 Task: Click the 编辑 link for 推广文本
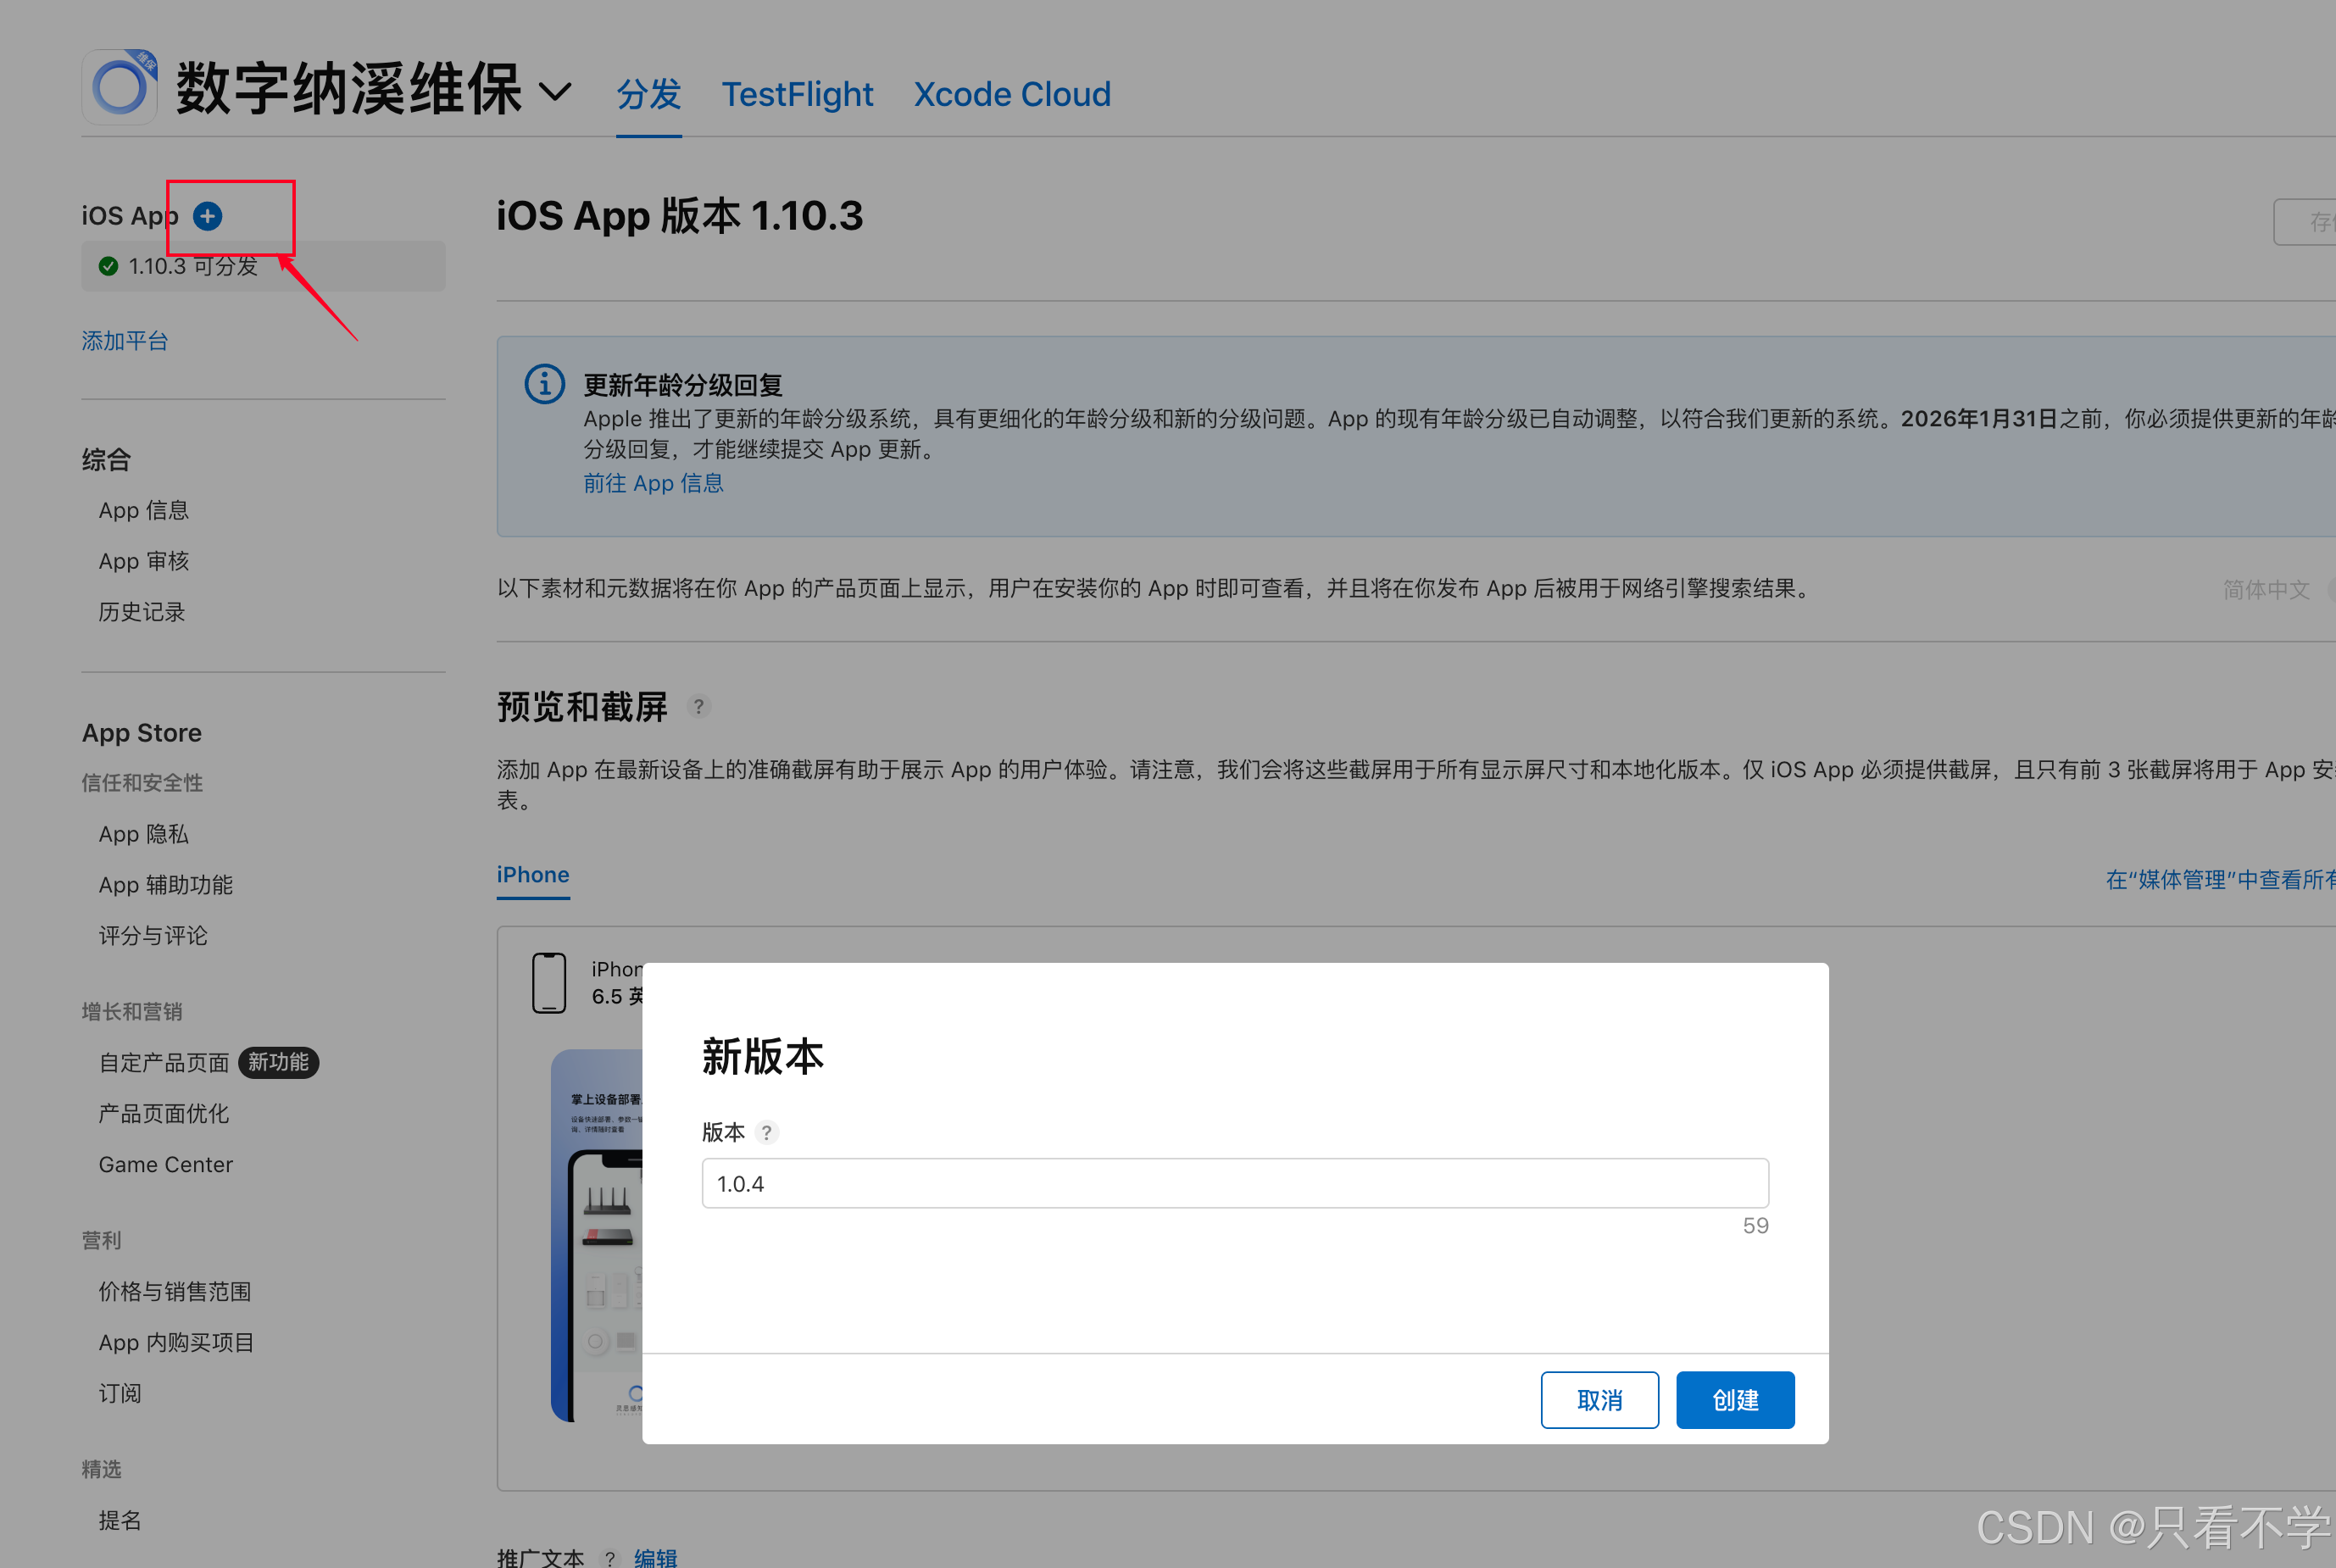pyautogui.click(x=656, y=1558)
